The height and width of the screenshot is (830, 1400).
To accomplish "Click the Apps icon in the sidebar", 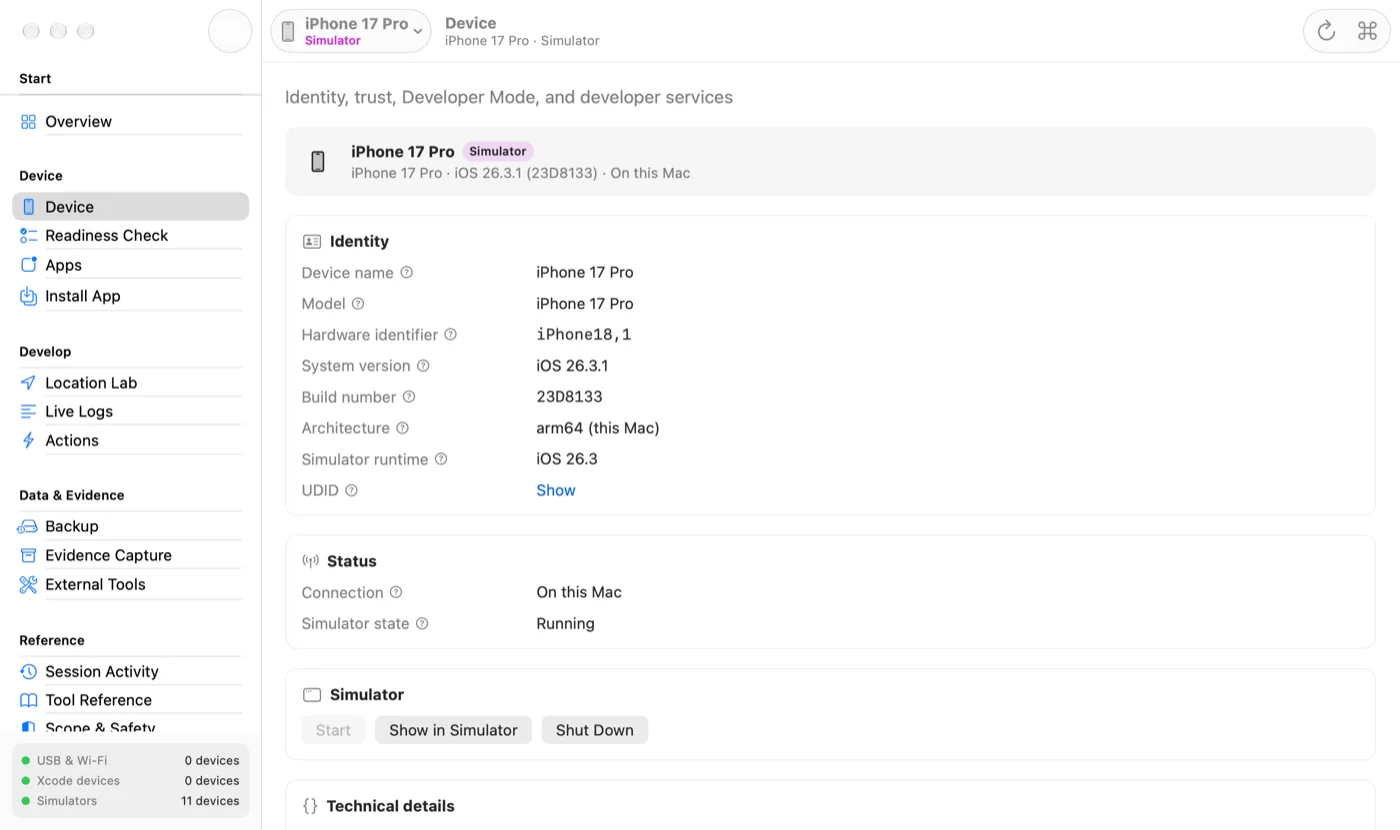I will click(x=28, y=265).
